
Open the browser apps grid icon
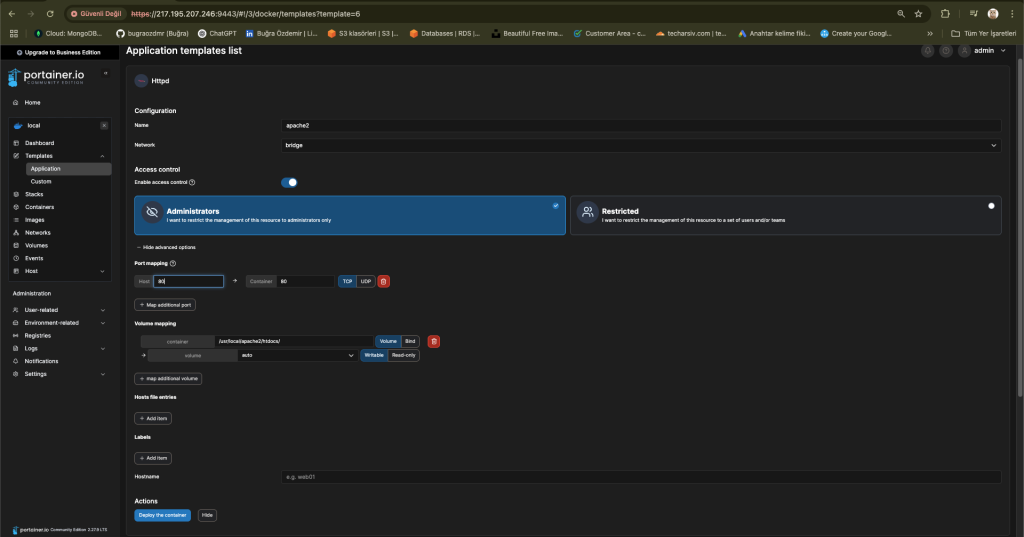click(14, 33)
